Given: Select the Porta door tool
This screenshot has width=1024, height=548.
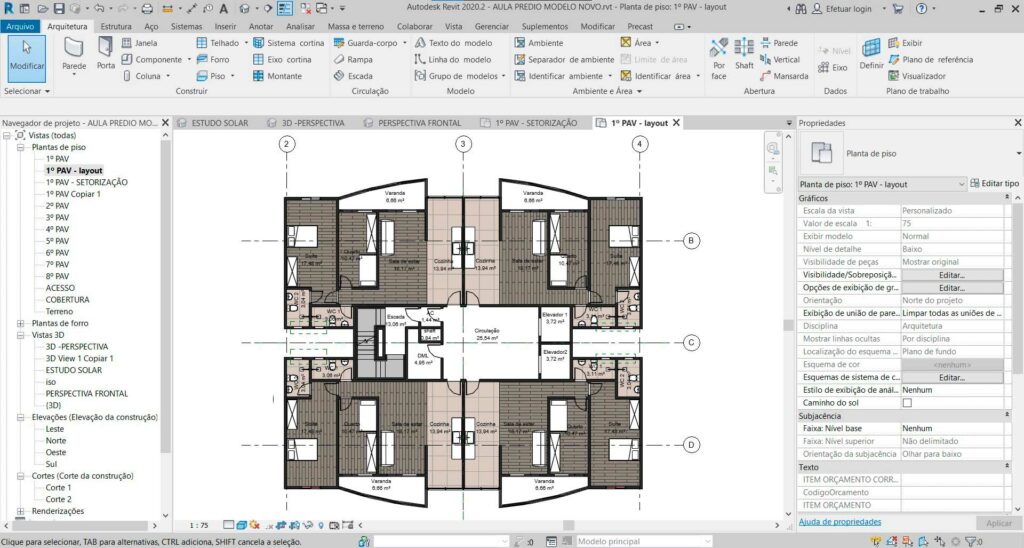Looking at the screenshot, I should [106, 54].
